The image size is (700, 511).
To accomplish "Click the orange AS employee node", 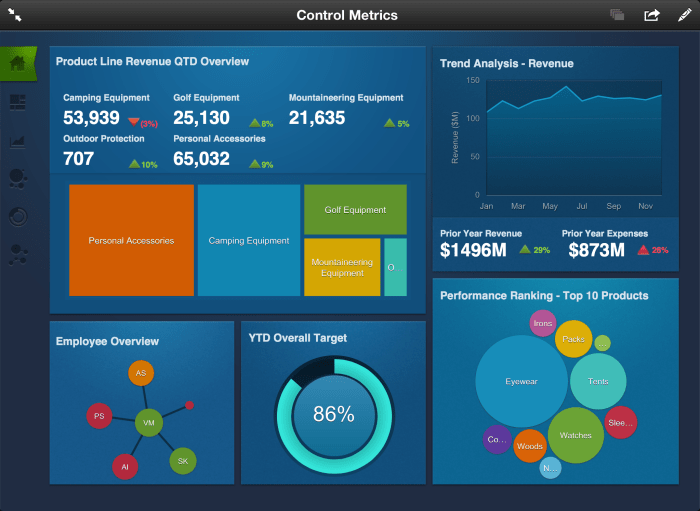I will pos(141,373).
